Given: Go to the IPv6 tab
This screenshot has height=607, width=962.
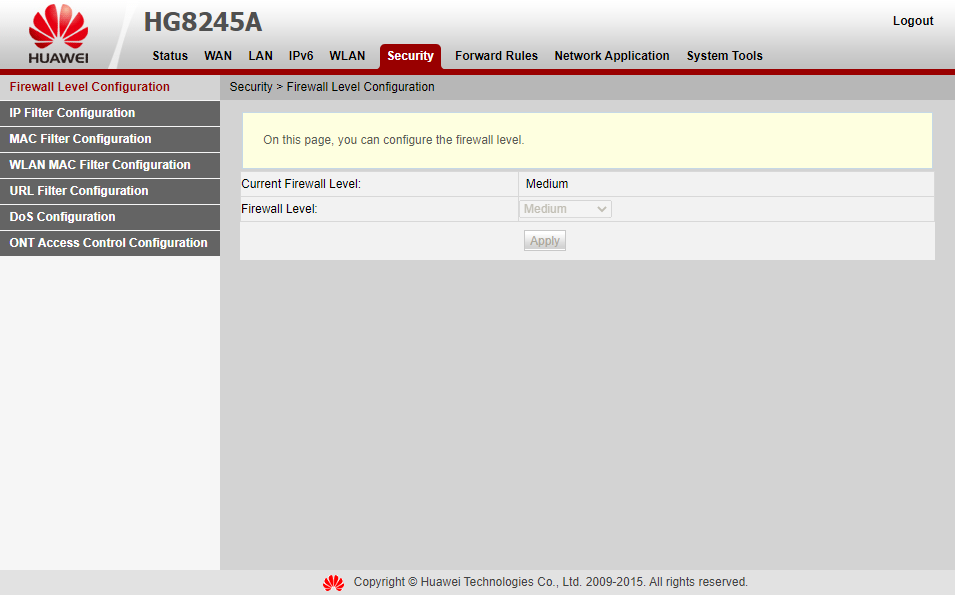Looking at the screenshot, I should (301, 56).
